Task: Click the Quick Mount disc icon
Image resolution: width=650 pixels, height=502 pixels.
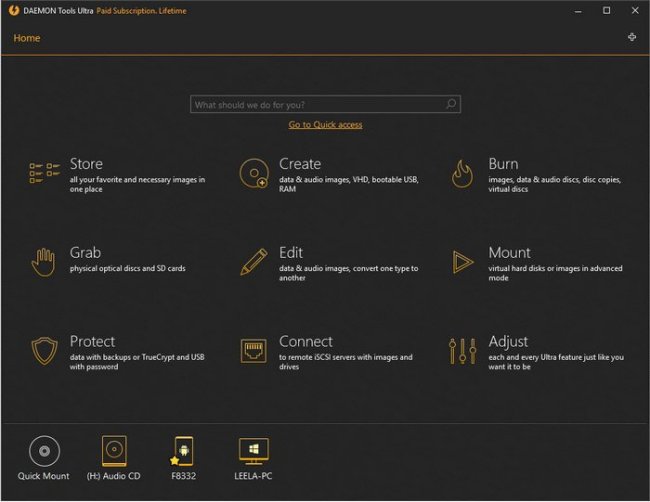Action: click(x=44, y=451)
